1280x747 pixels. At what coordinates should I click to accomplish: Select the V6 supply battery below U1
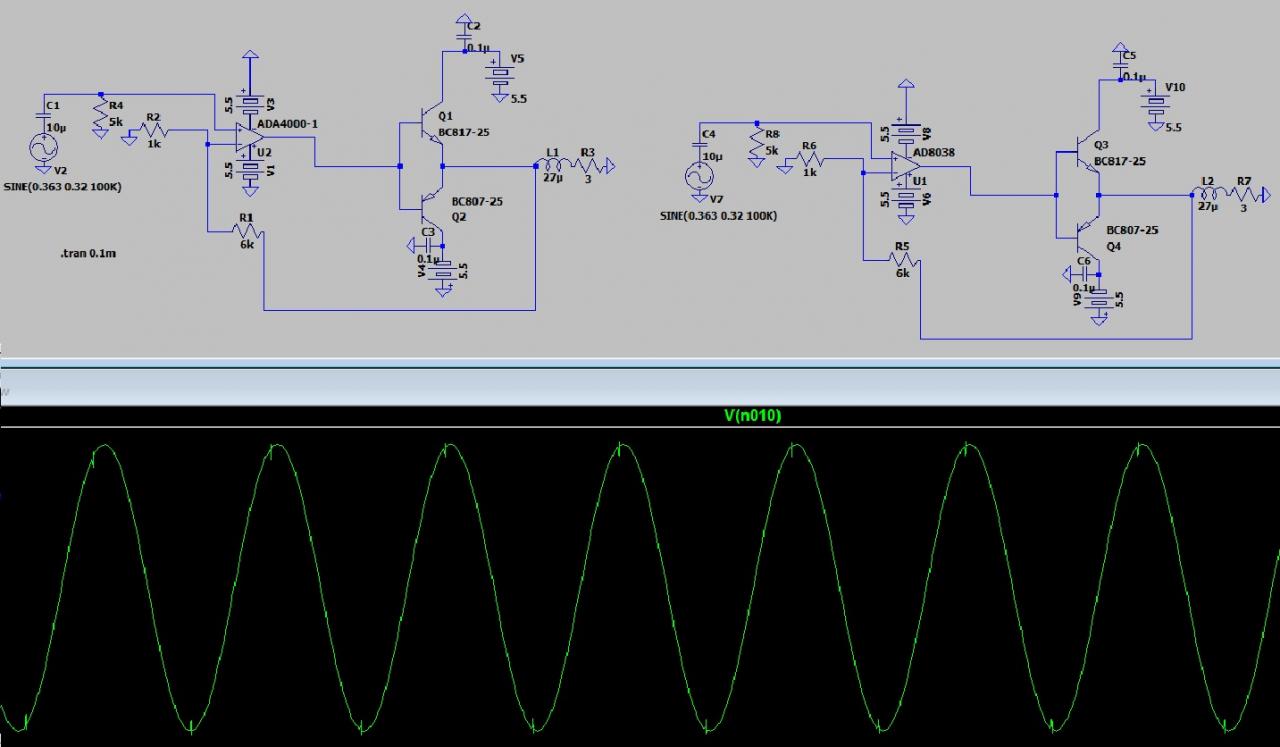pos(907,199)
